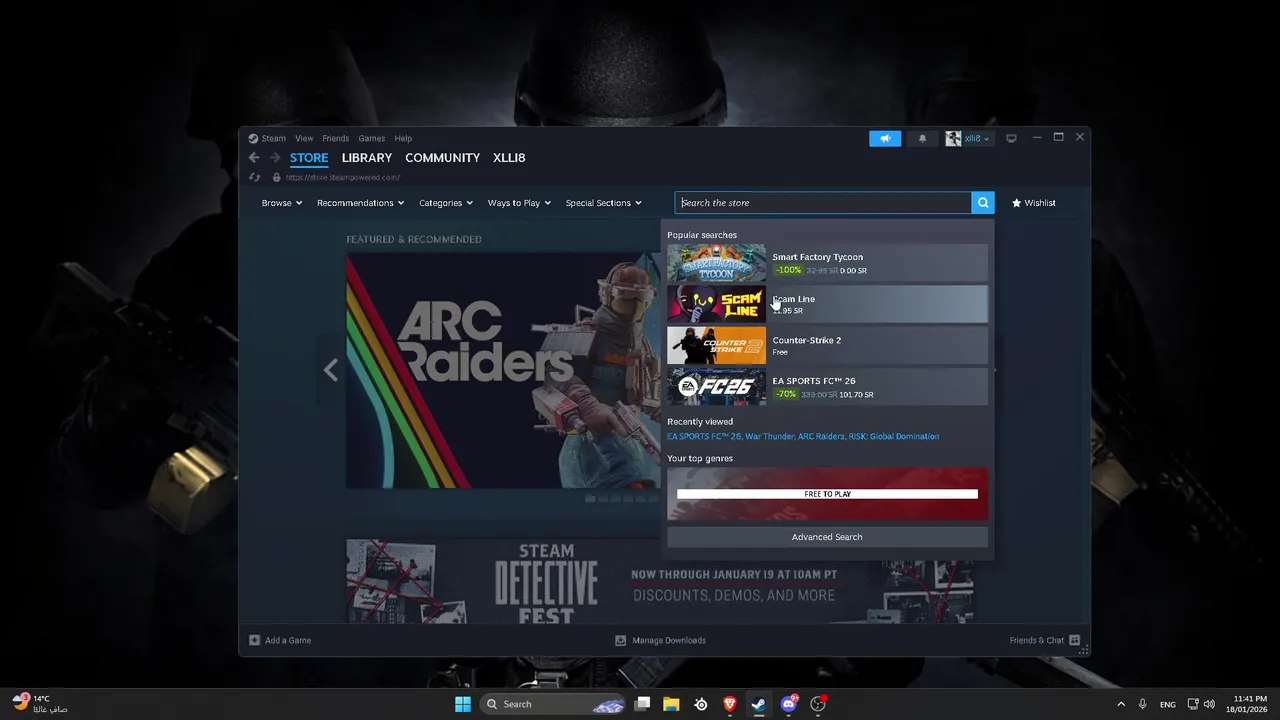This screenshot has height=720, width=1280.
Task: Open the notifications bell
Action: point(922,139)
